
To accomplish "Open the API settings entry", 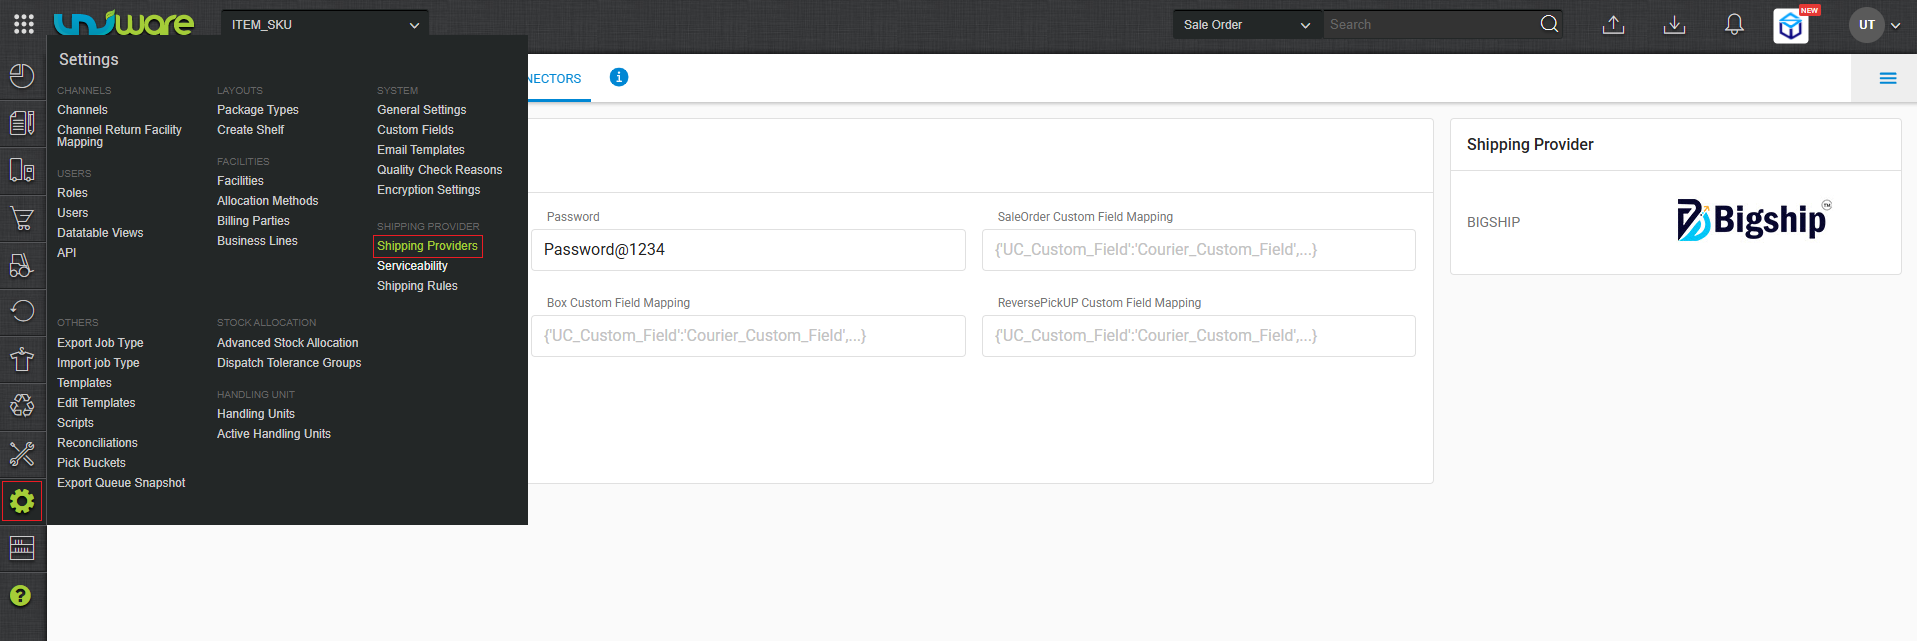I will click(66, 253).
